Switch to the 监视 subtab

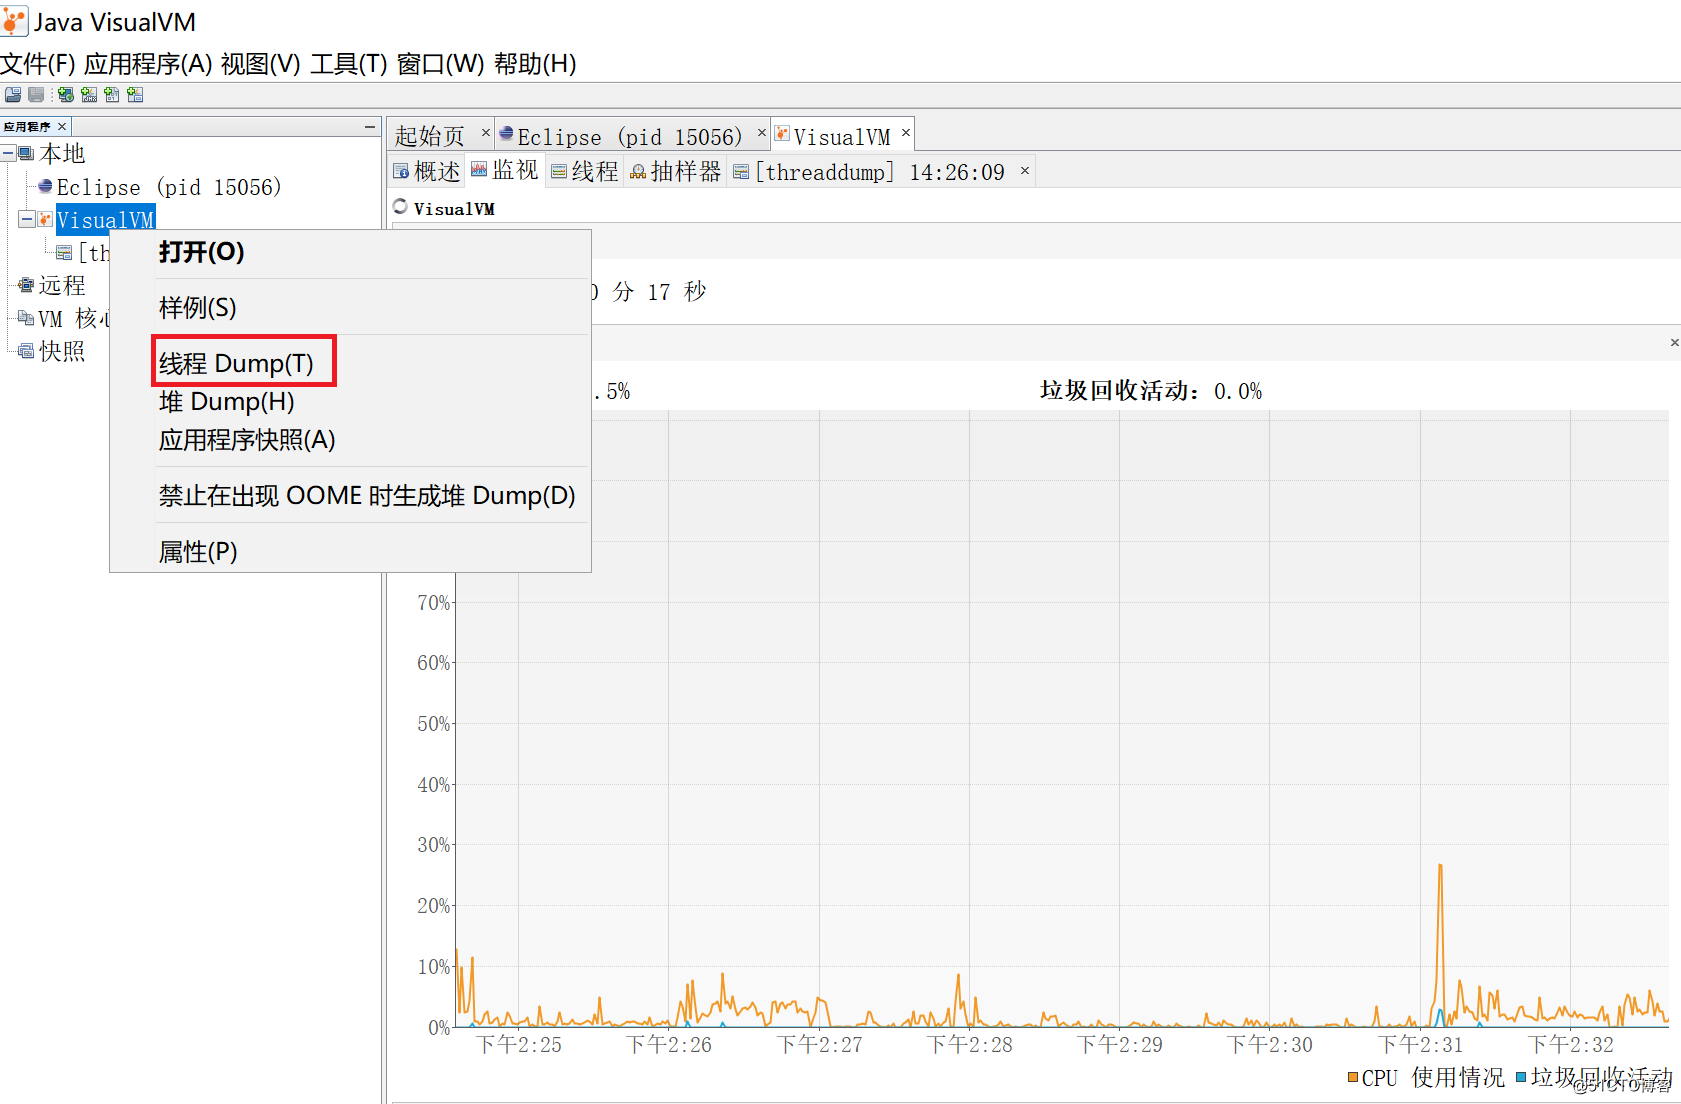click(505, 172)
